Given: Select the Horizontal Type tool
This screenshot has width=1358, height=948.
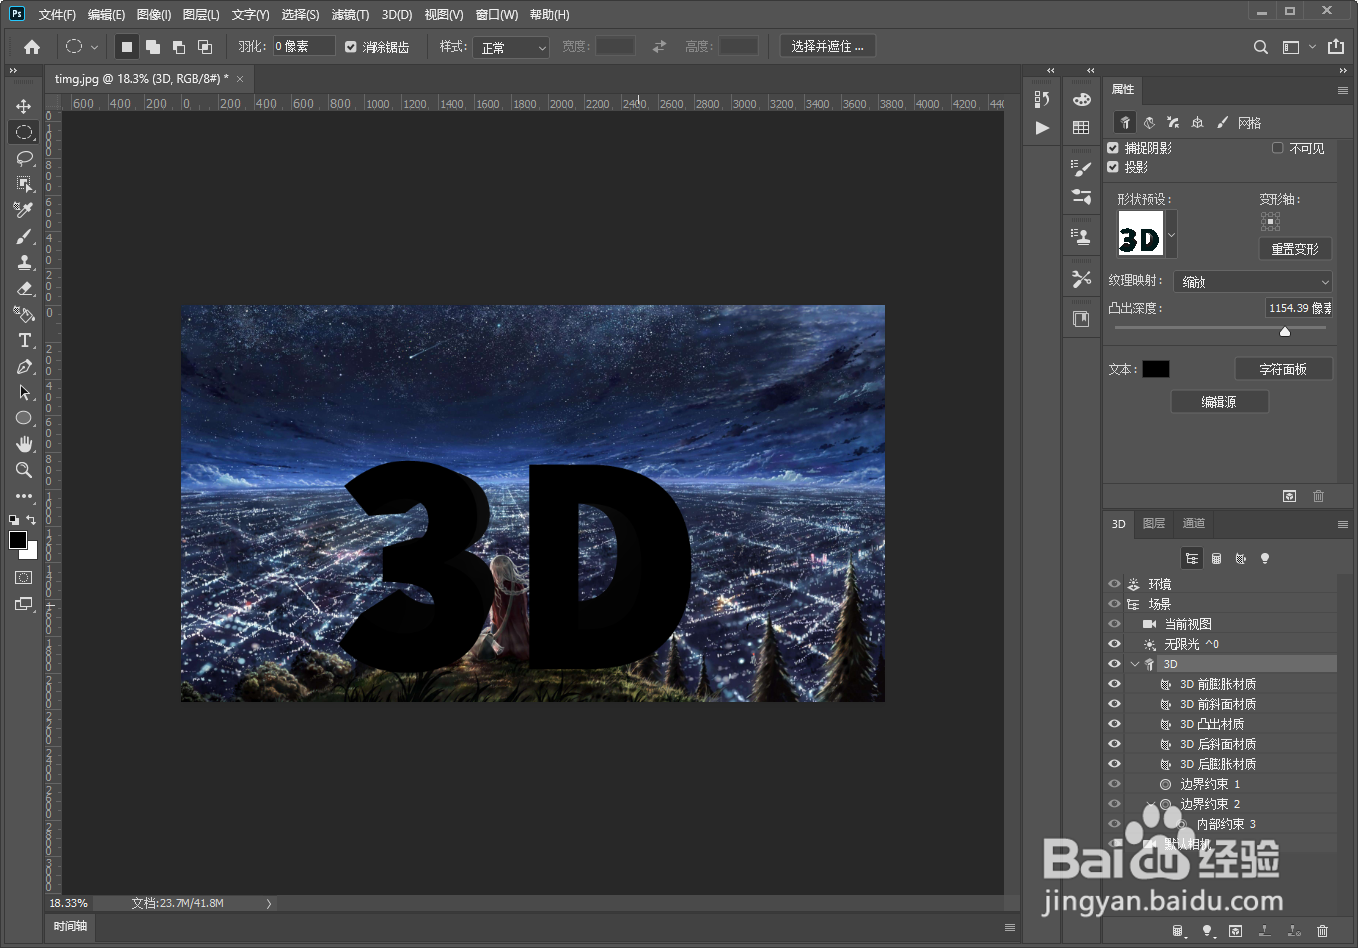Looking at the screenshot, I should (x=24, y=340).
